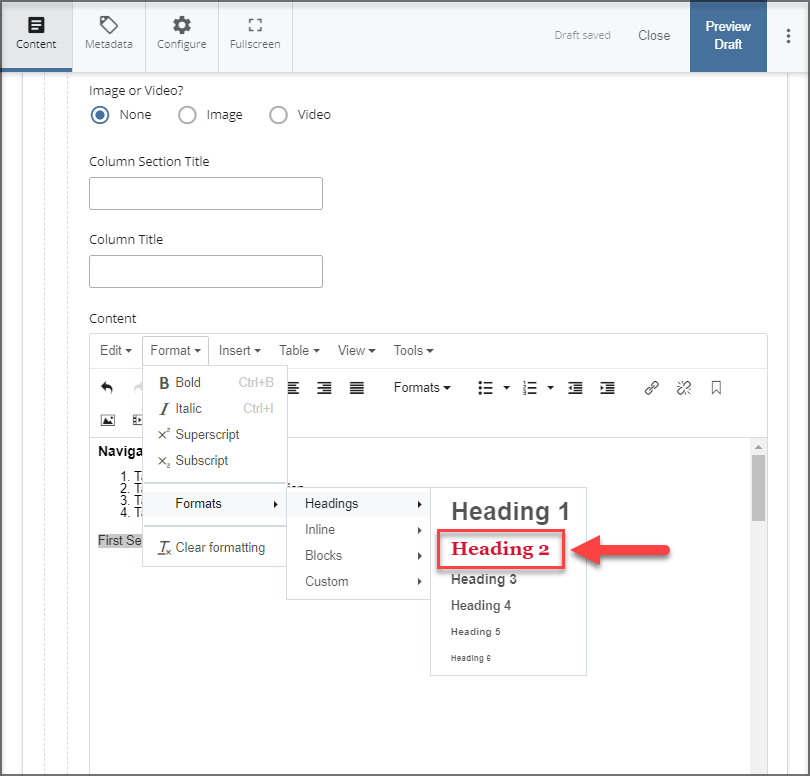Image resolution: width=810 pixels, height=776 pixels.
Task: Click the align right icon
Action: [324, 387]
